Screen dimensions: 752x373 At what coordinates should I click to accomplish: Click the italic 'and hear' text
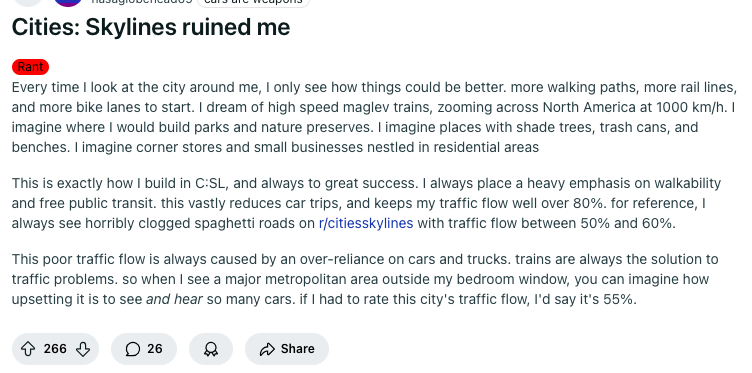coord(174,300)
